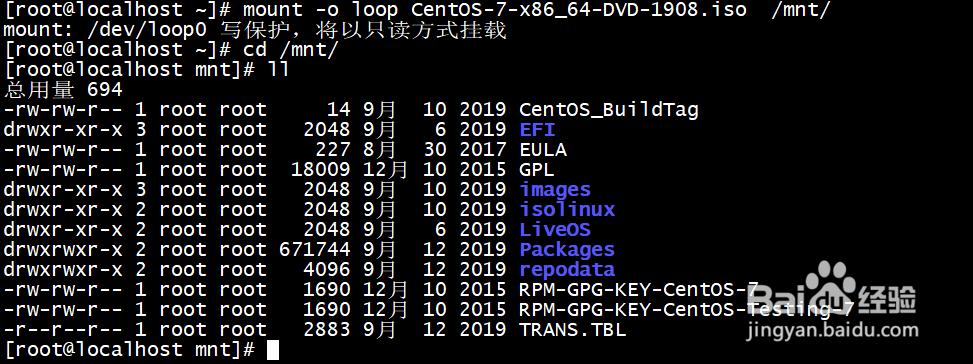The height and width of the screenshot is (364, 973).
Task: Select the EULA file name
Action: (543, 149)
